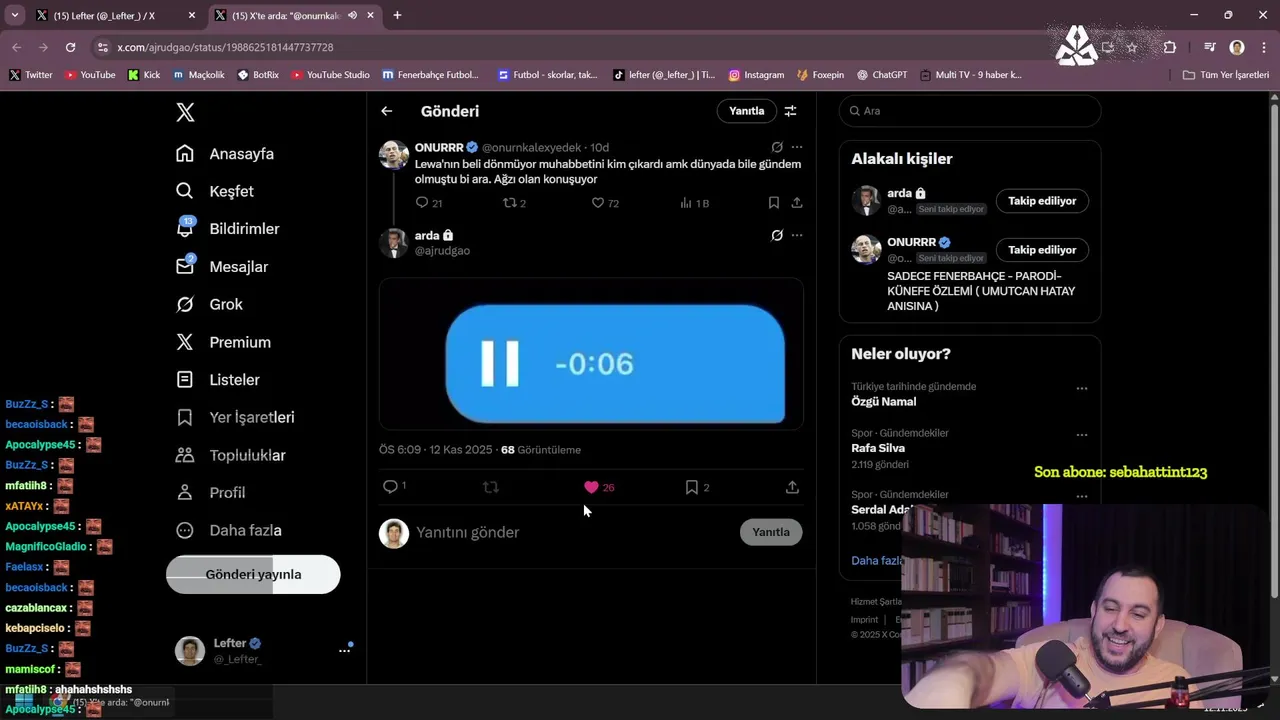This screenshot has width=1280, height=720.
Task: Go back with the arrow next to Gönderi
Action: [387, 111]
